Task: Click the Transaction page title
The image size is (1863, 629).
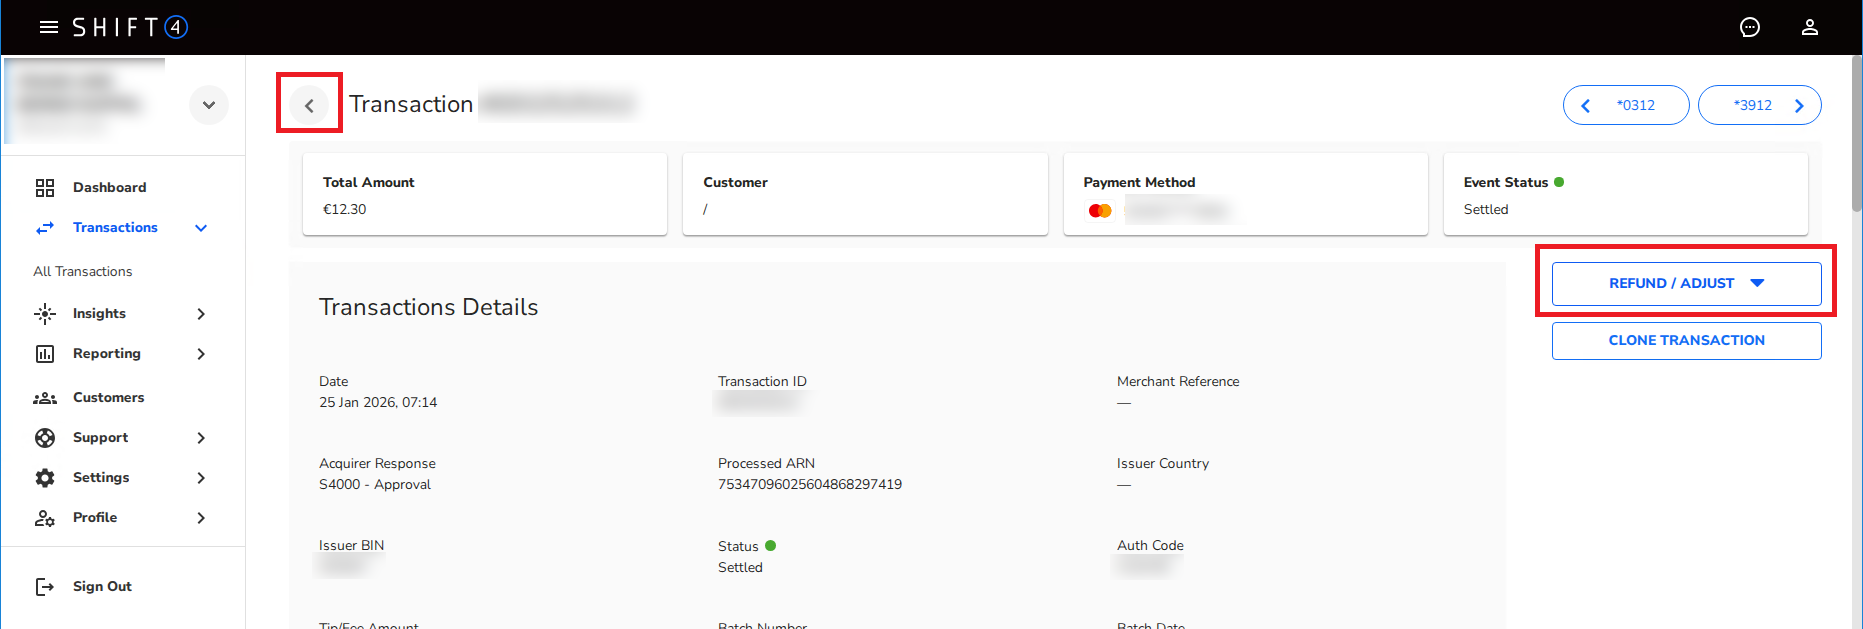Action: (411, 105)
